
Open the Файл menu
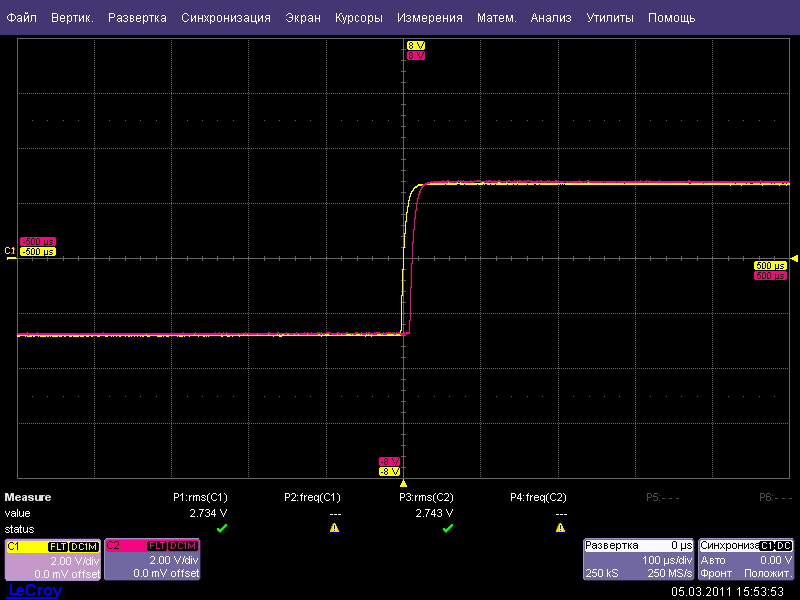(22, 18)
